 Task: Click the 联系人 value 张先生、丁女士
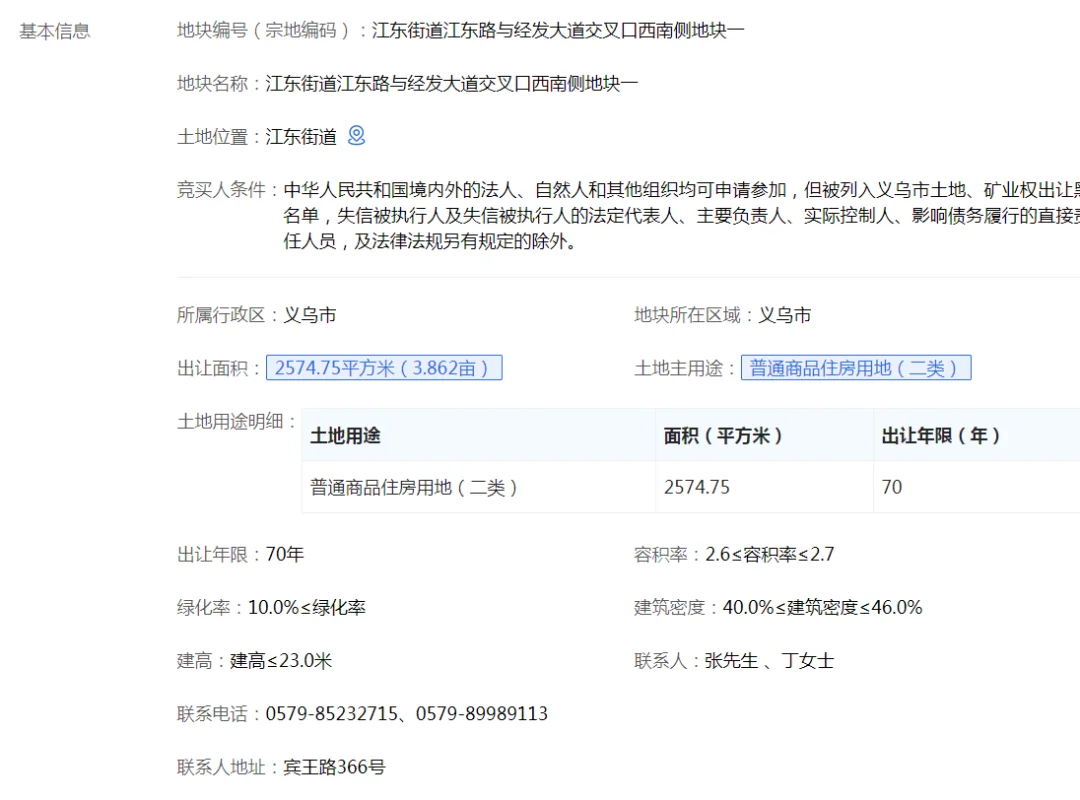tap(769, 660)
